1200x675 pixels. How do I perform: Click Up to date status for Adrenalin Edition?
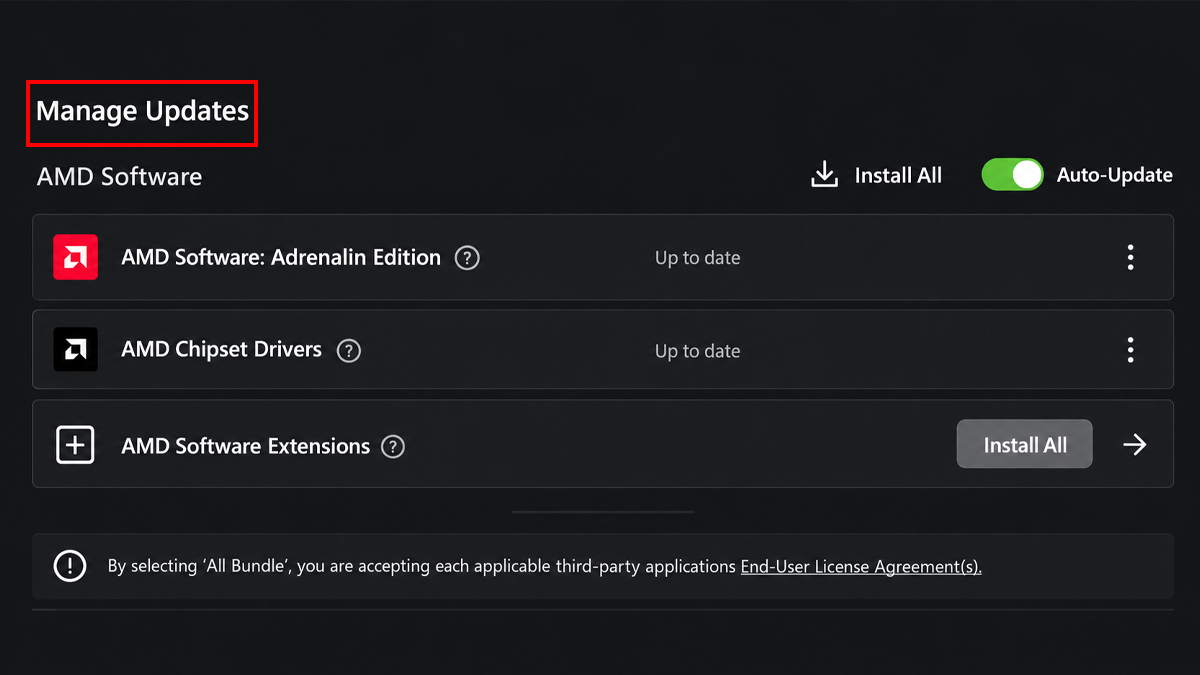[698, 258]
